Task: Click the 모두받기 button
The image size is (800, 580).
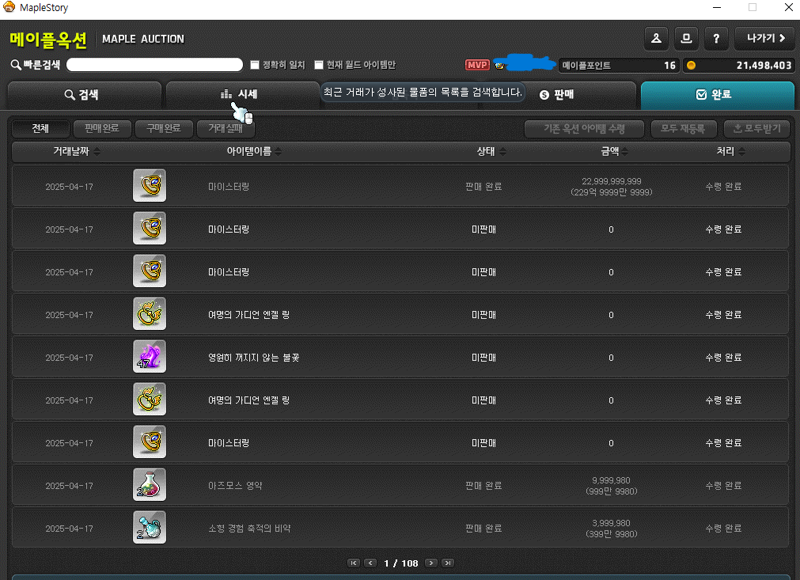Action: 757,129
